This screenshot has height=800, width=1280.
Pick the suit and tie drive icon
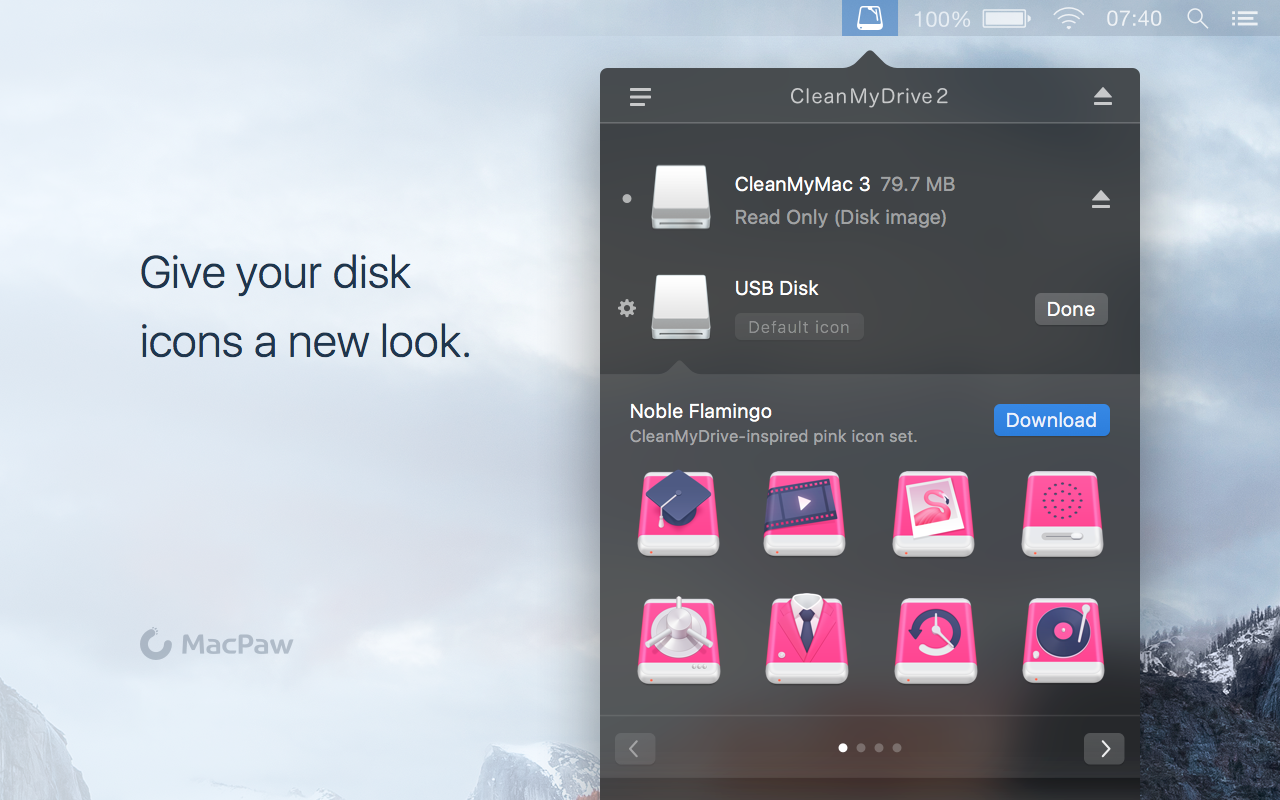pyautogui.click(x=806, y=640)
